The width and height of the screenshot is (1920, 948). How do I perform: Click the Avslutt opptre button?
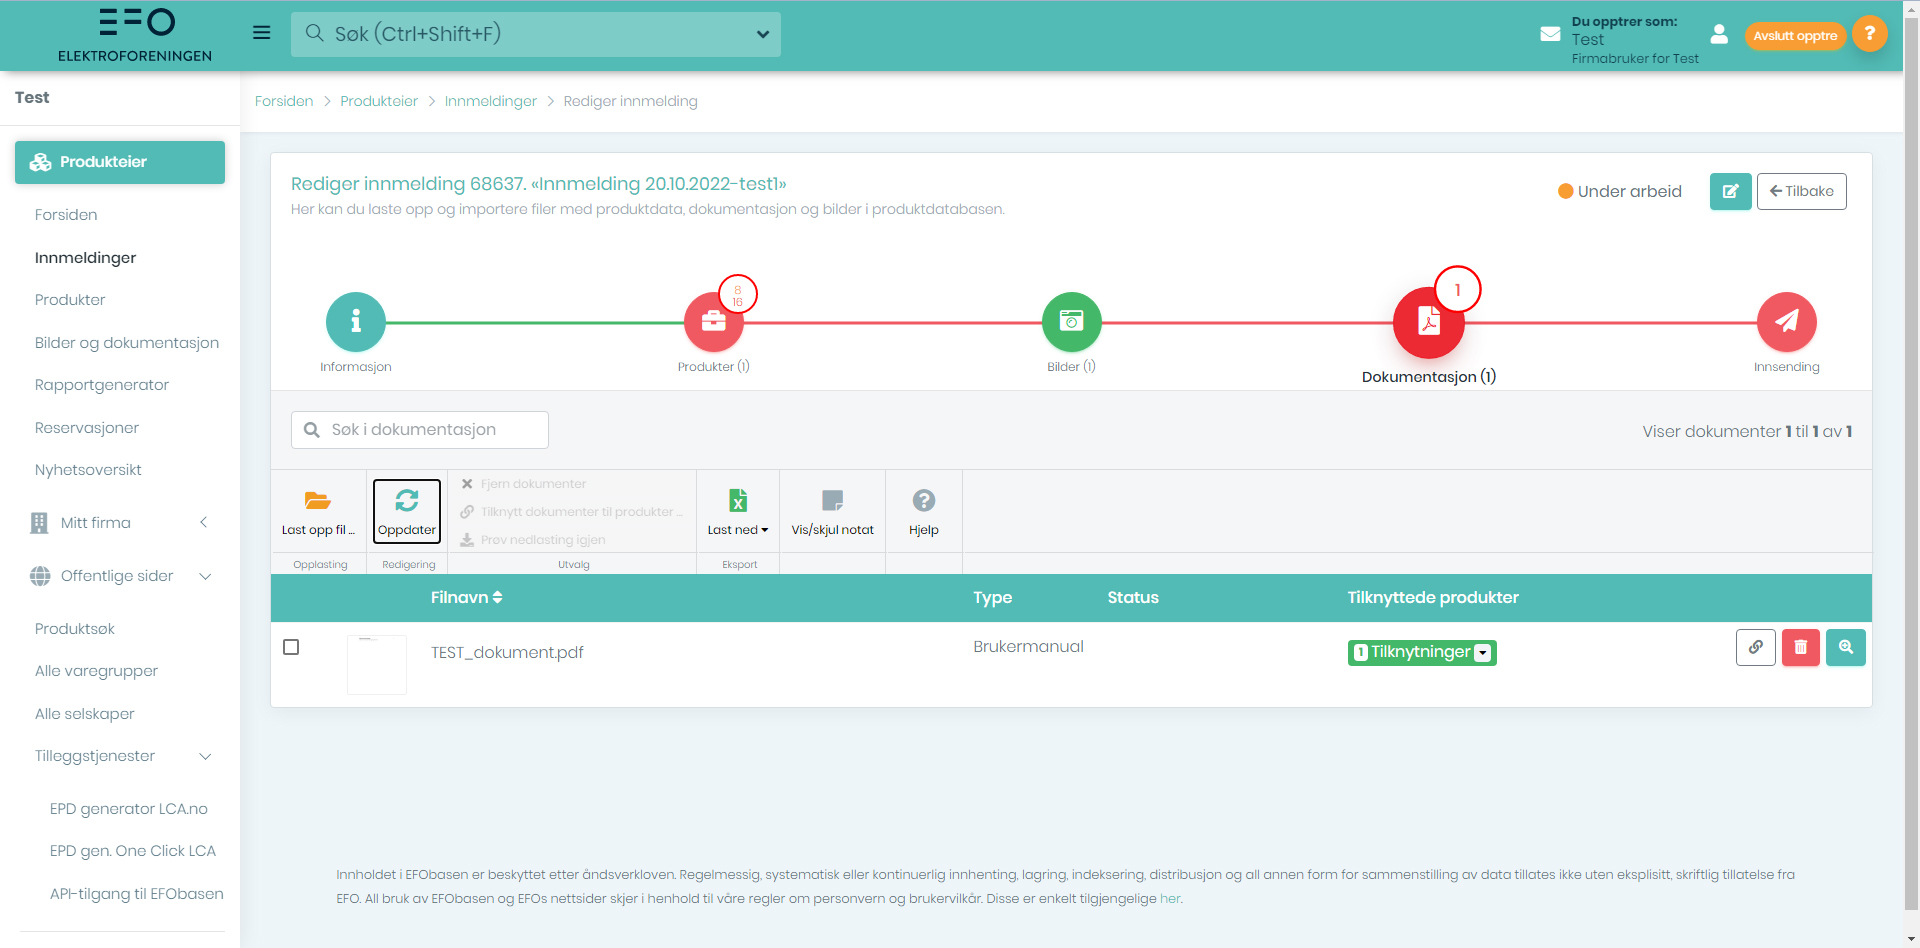pos(1795,36)
